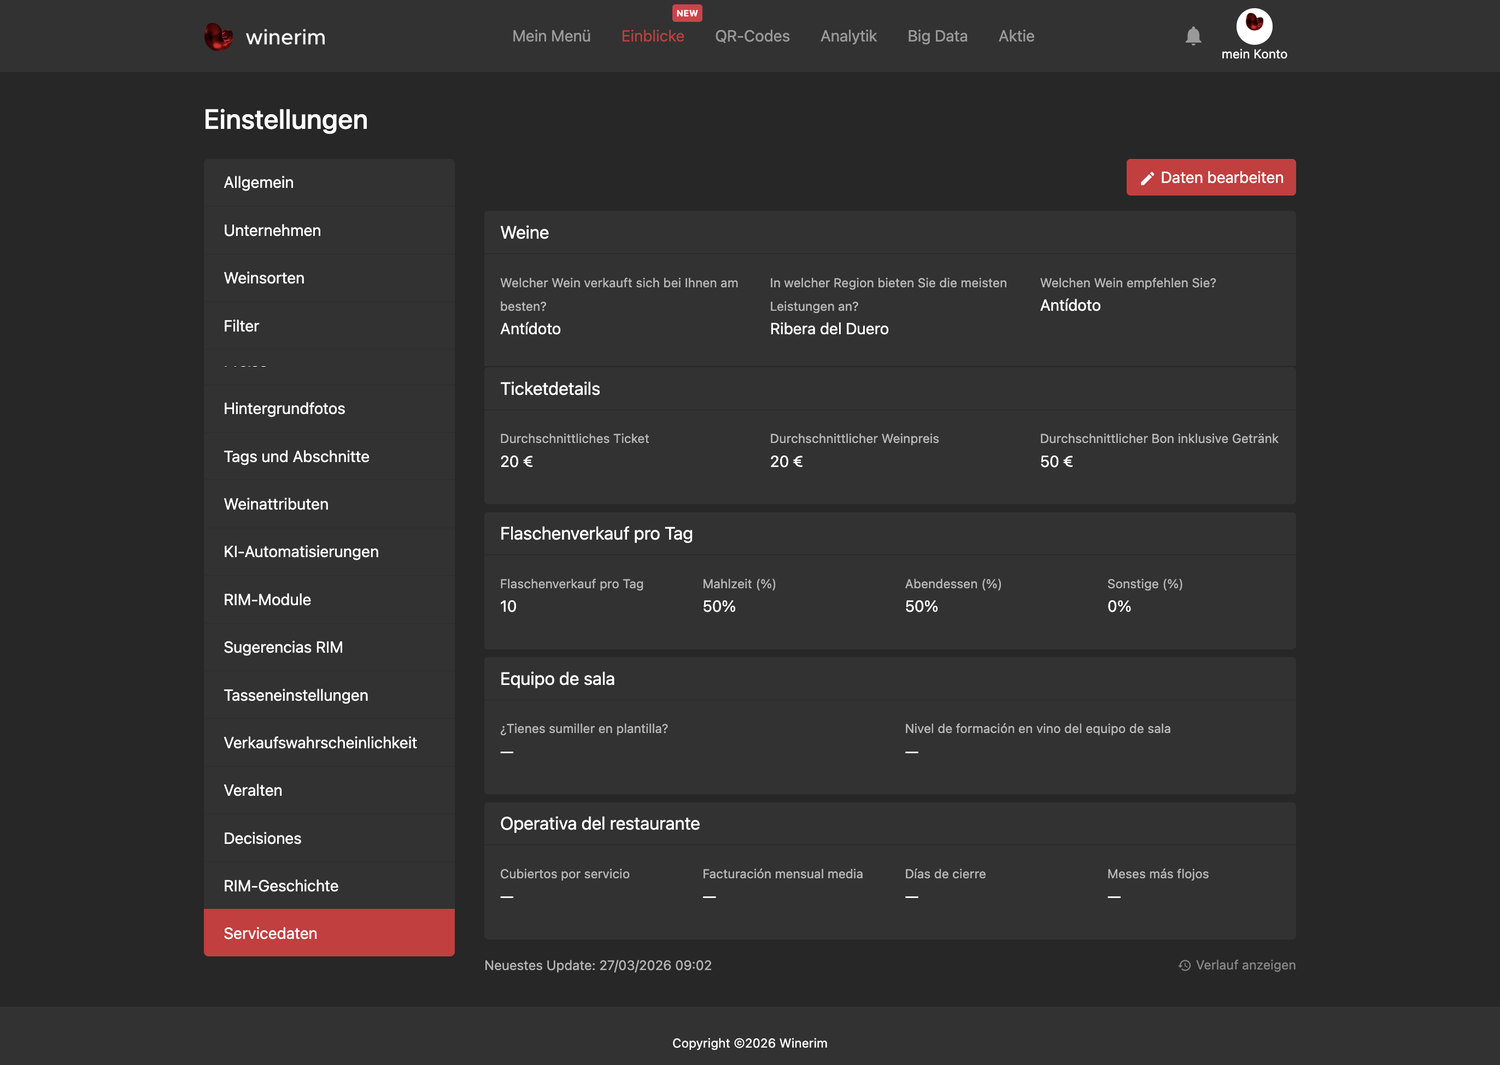Screen dimensions: 1500x1065
Task: Open Weinsorten in the sidebar
Action: pyautogui.click(x=329, y=278)
